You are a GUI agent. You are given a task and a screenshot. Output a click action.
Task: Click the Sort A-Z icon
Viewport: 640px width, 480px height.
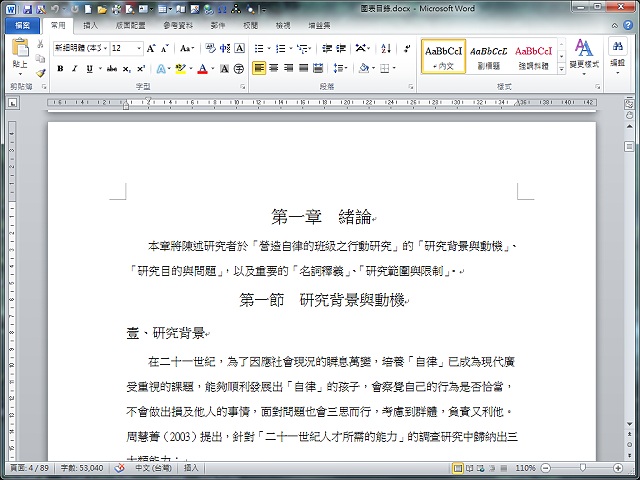pos(386,49)
